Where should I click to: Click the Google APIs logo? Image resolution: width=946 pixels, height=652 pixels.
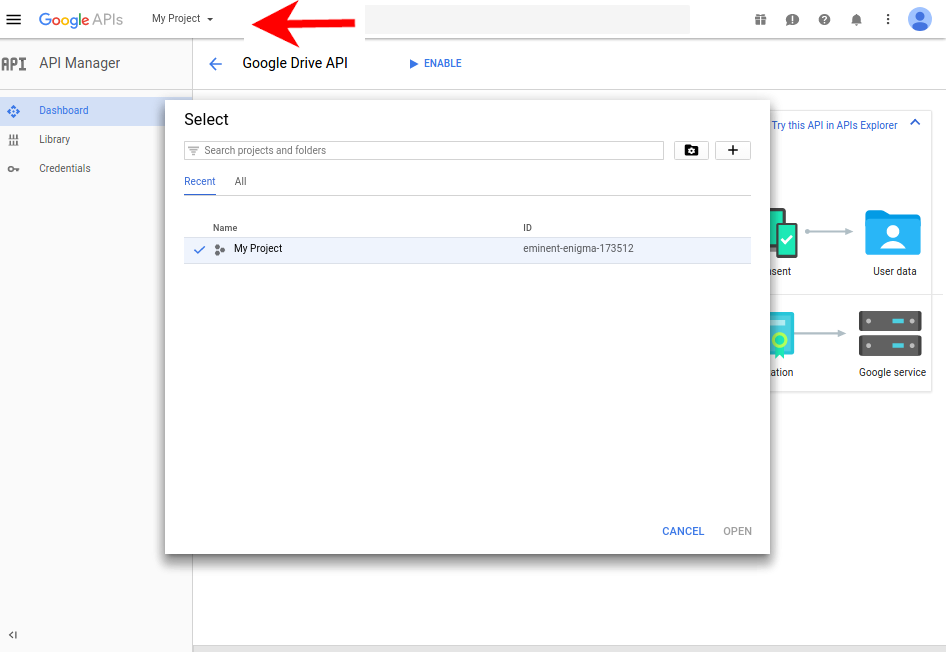[81, 19]
